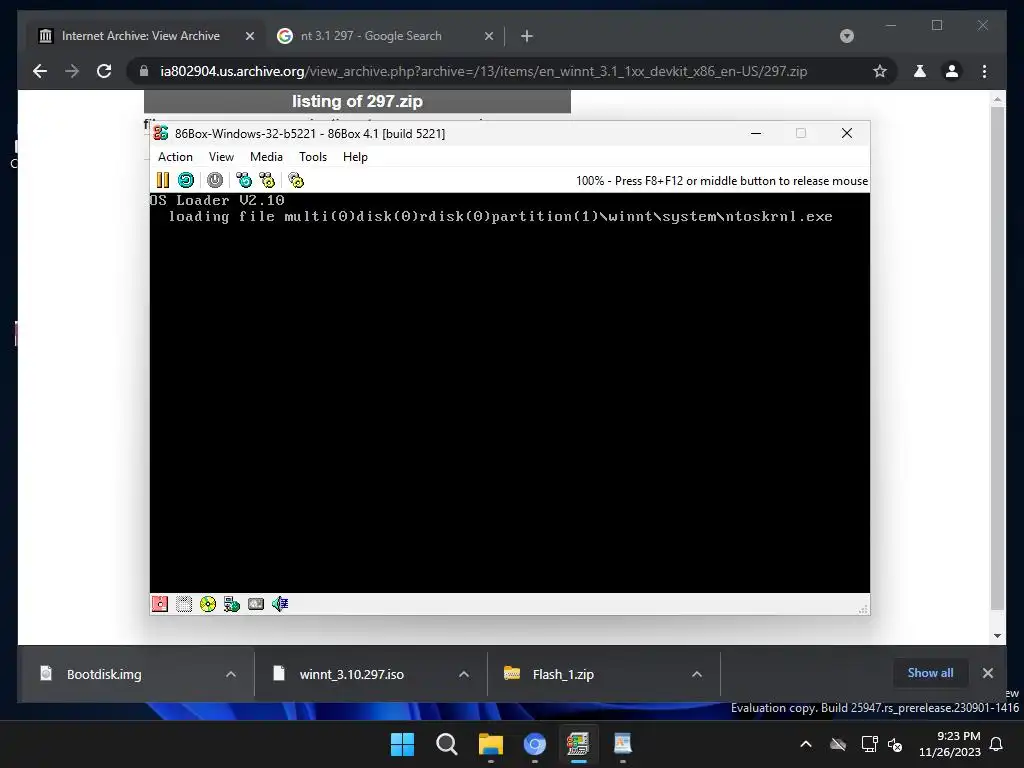This screenshot has height=768, width=1024.
Task: Send Ctrl+Alt+Esc via toolbar icon
Action: 267,180
